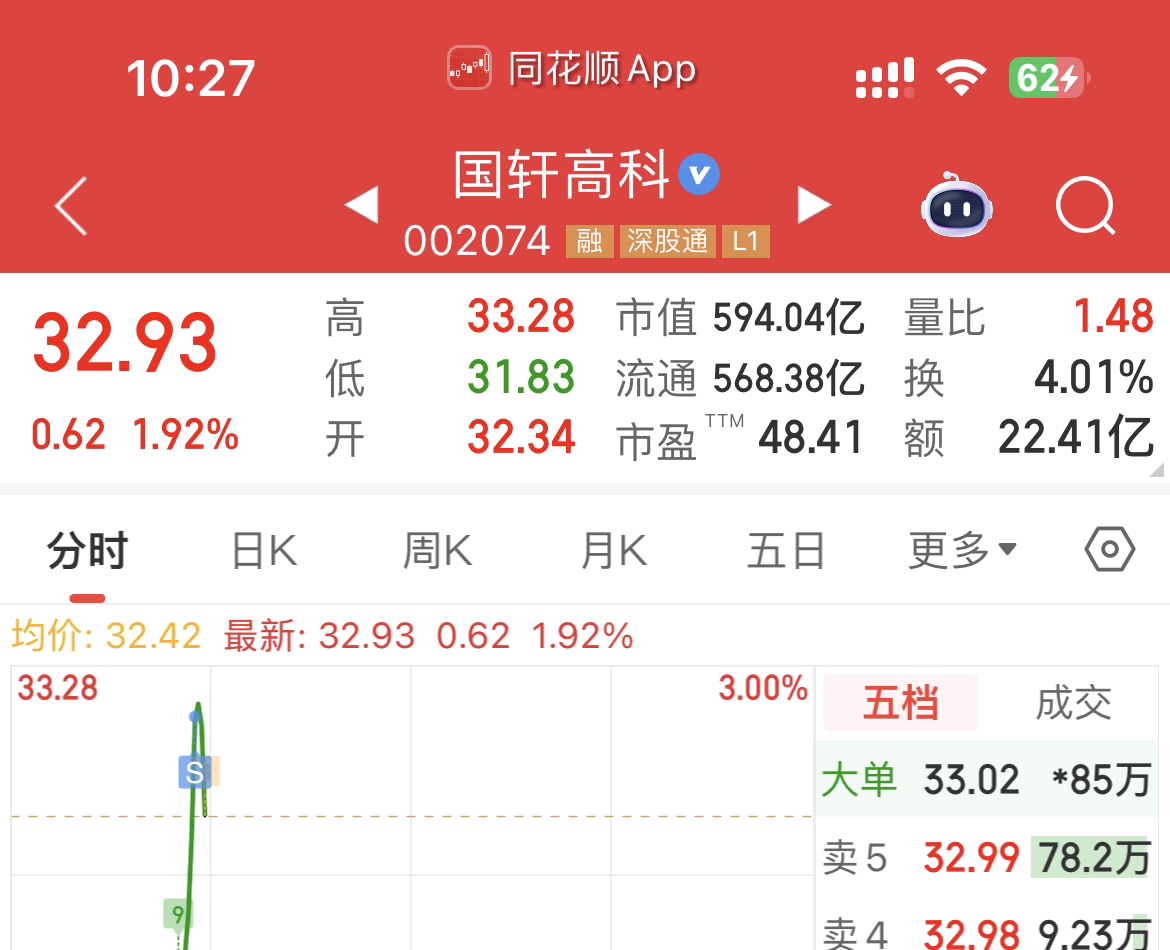
Task: Tap the turnover rate 4.01%
Action: [x=1094, y=376]
